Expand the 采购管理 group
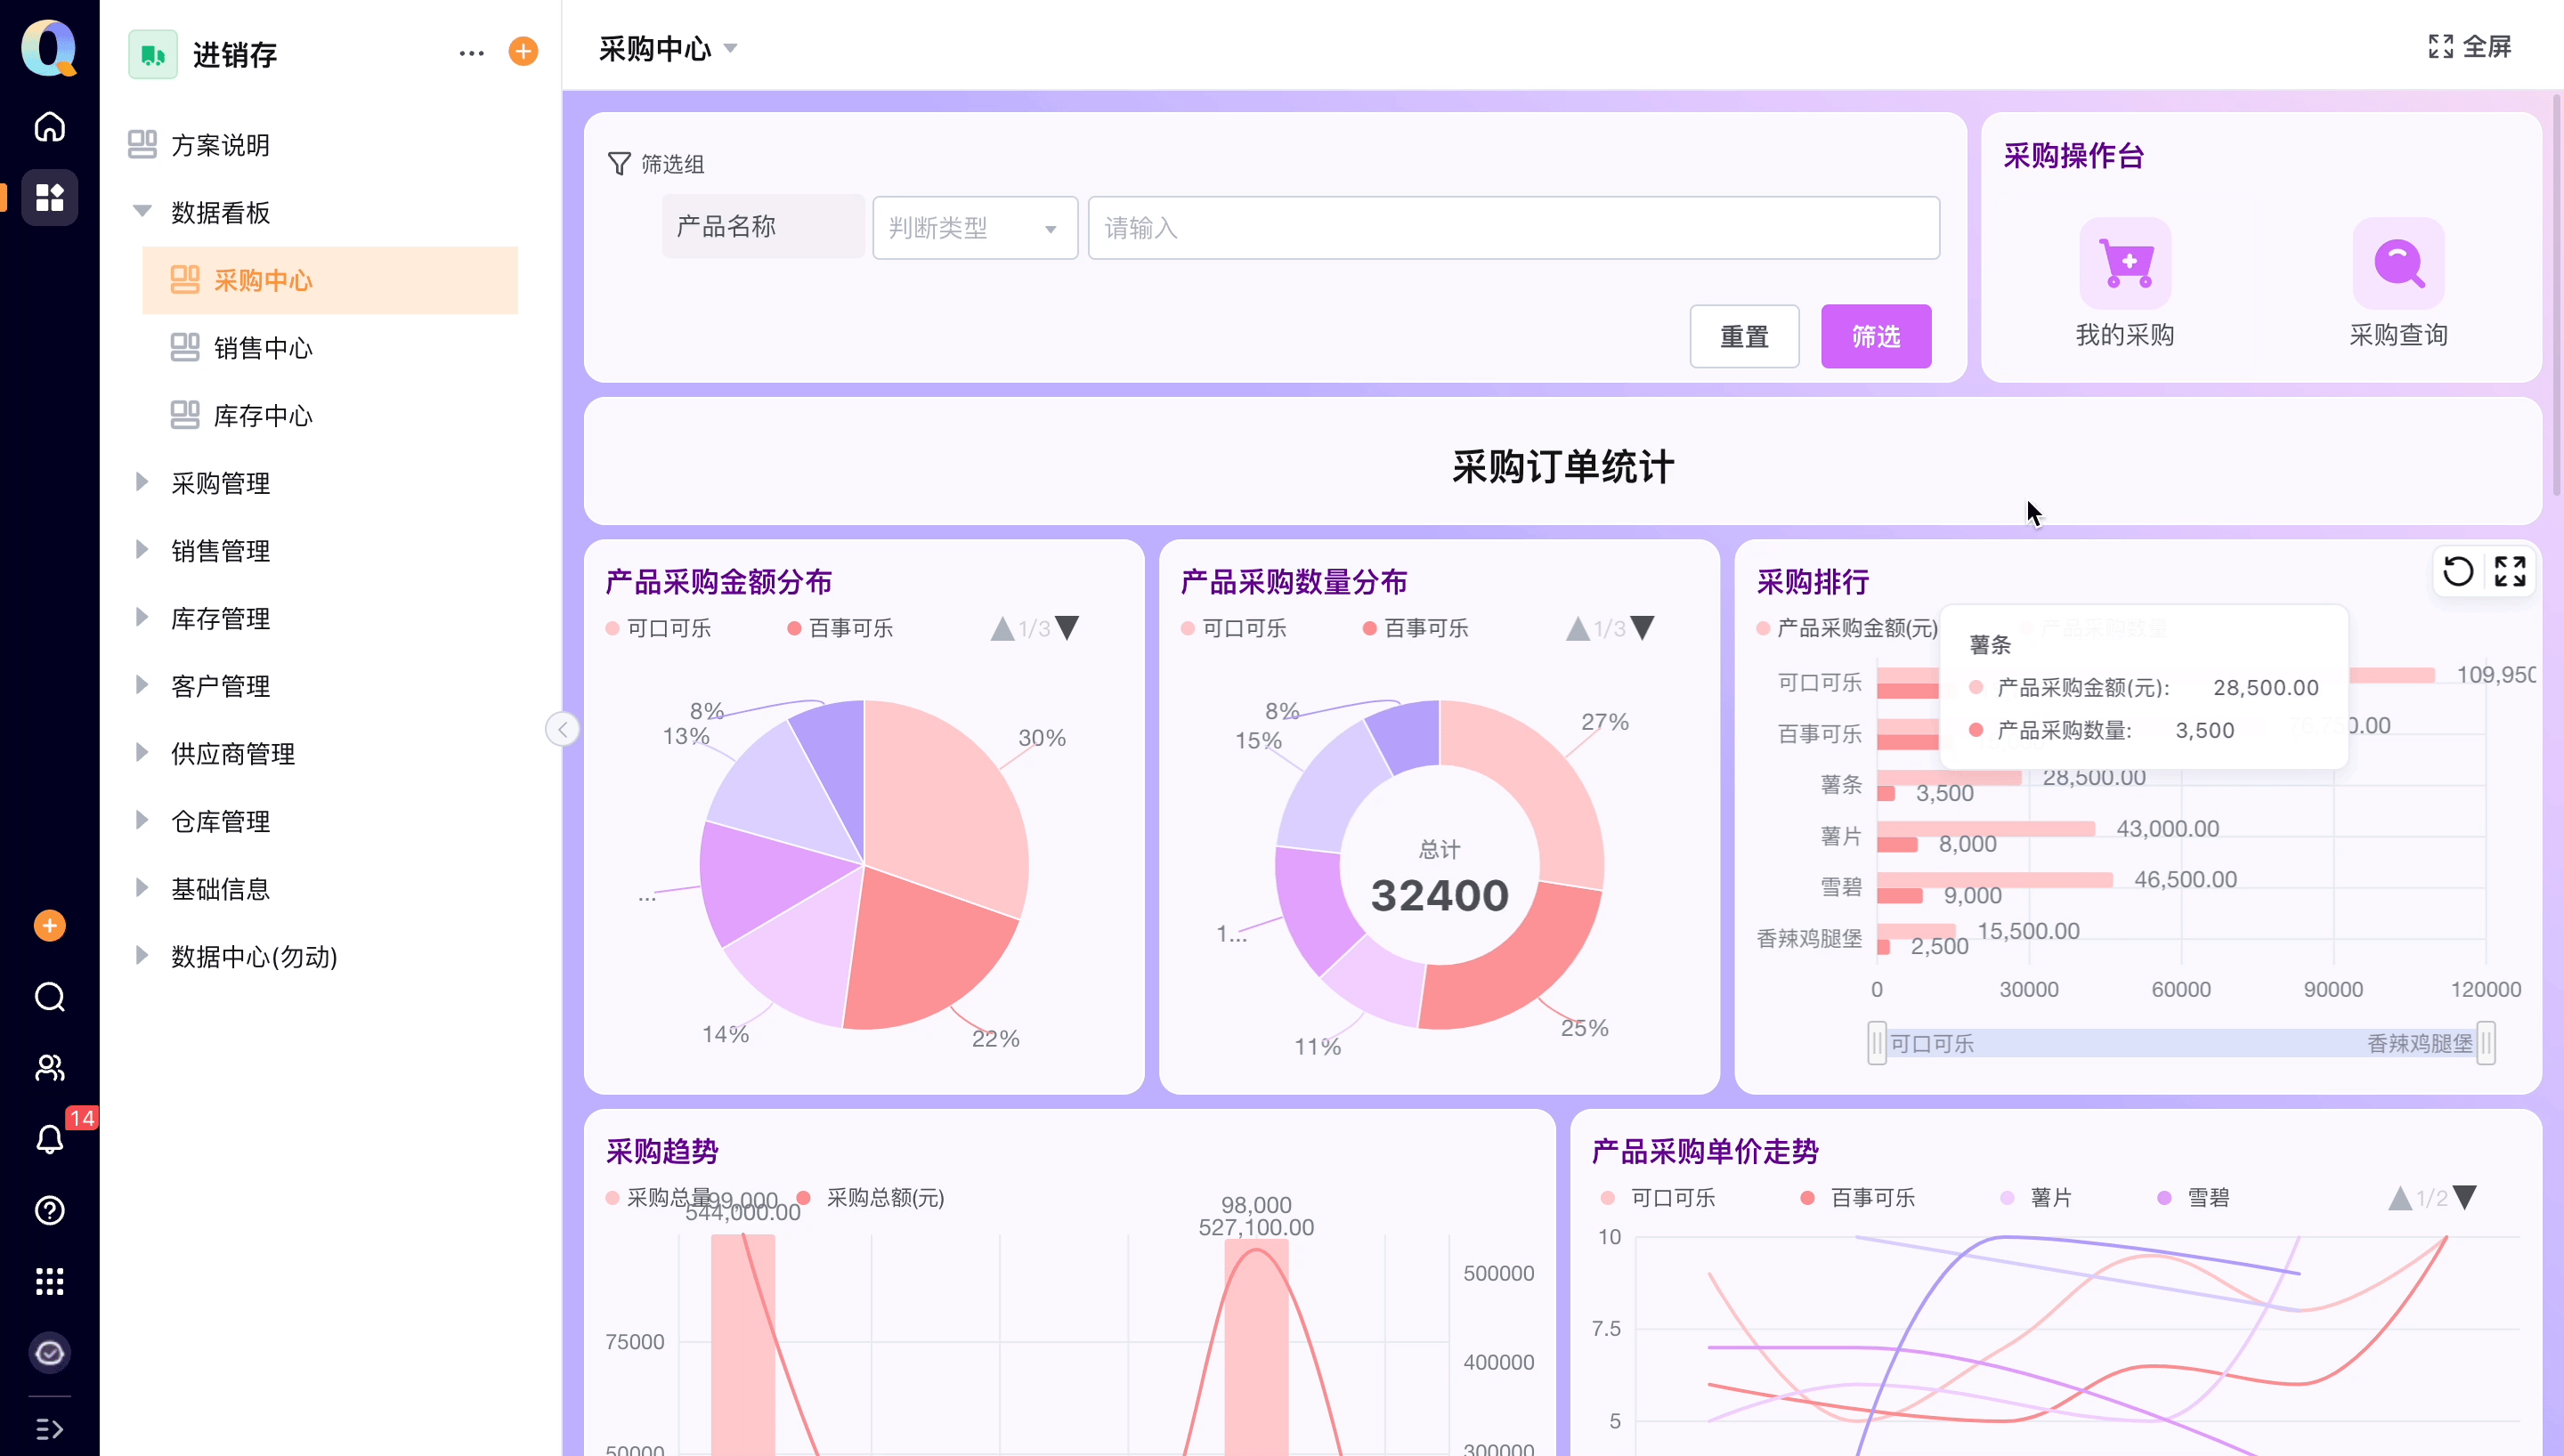The image size is (2564, 1456). tap(142, 482)
